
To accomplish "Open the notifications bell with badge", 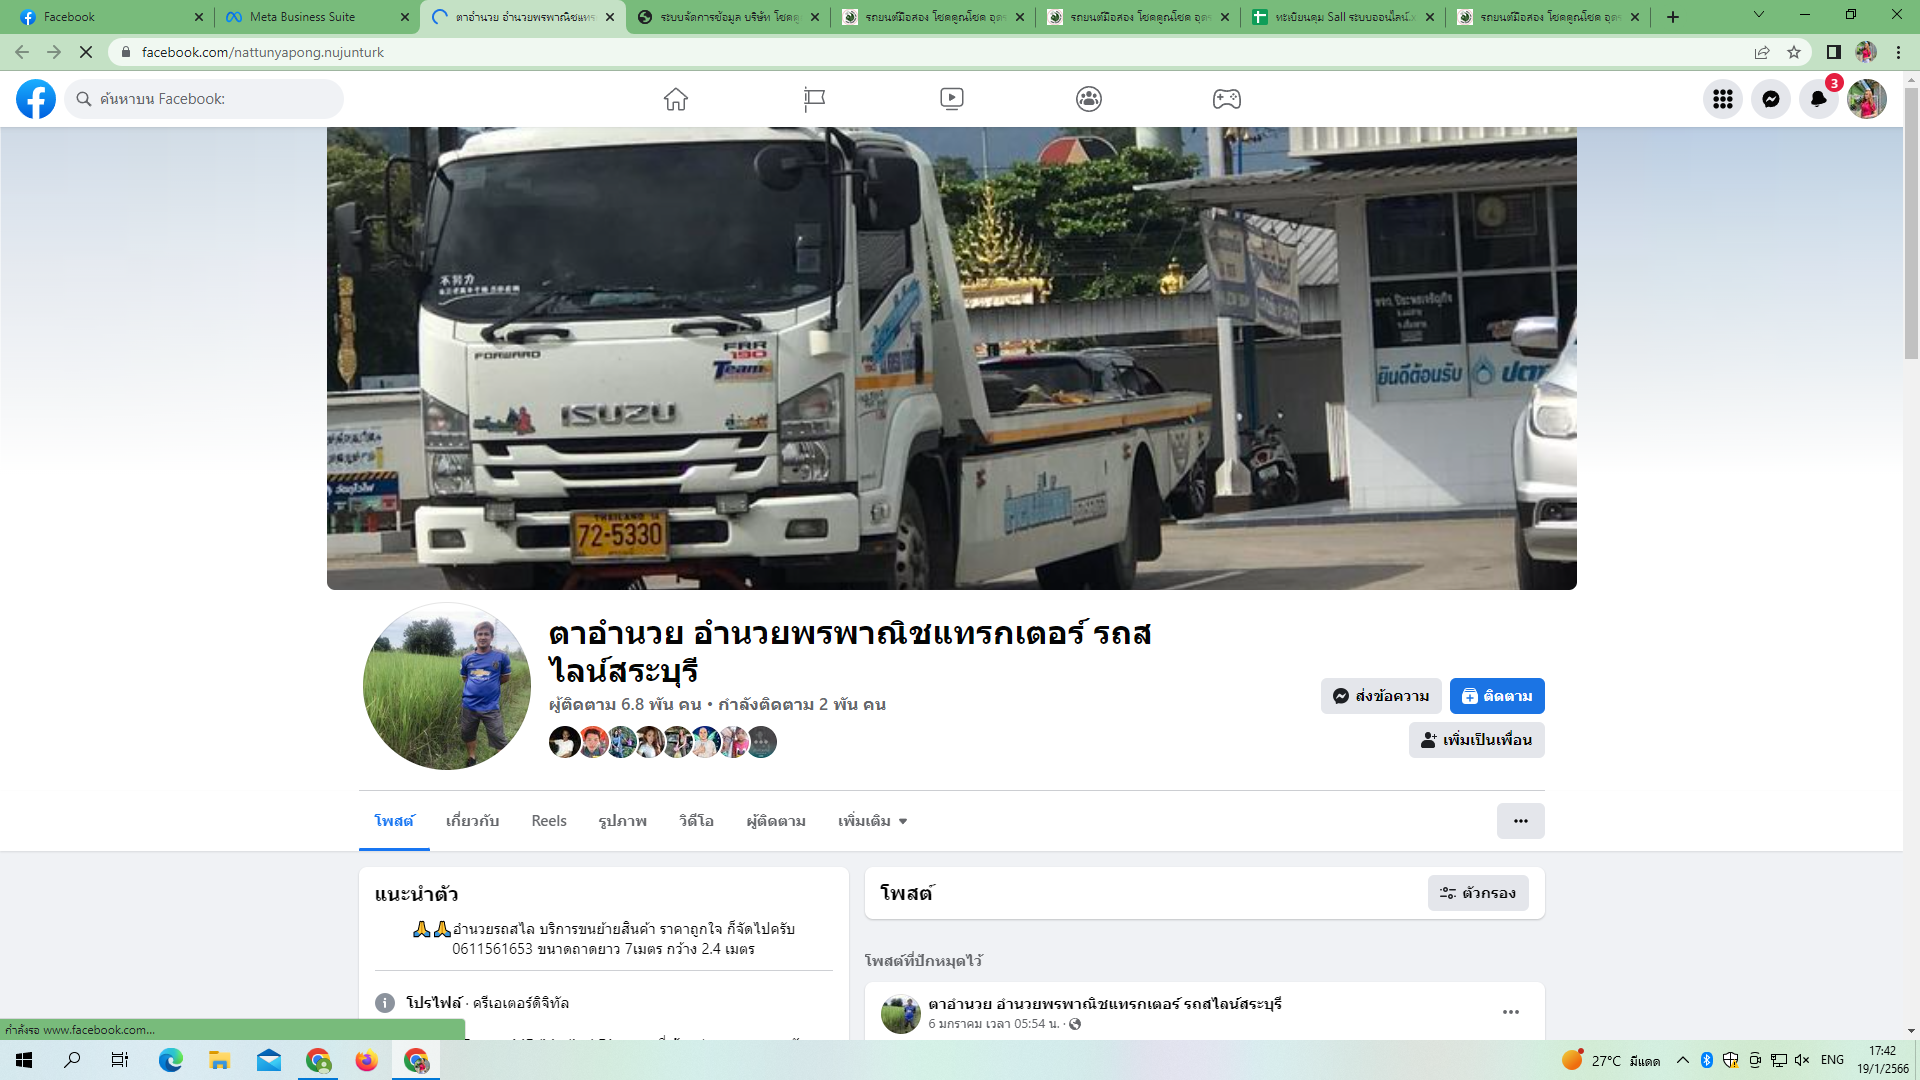I will [1819, 99].
